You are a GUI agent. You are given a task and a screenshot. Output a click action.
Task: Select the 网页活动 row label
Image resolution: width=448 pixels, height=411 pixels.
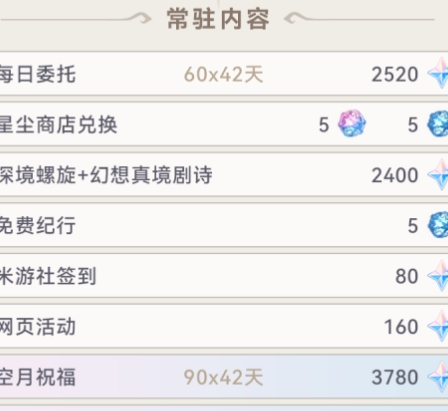[x=38, y=327]
